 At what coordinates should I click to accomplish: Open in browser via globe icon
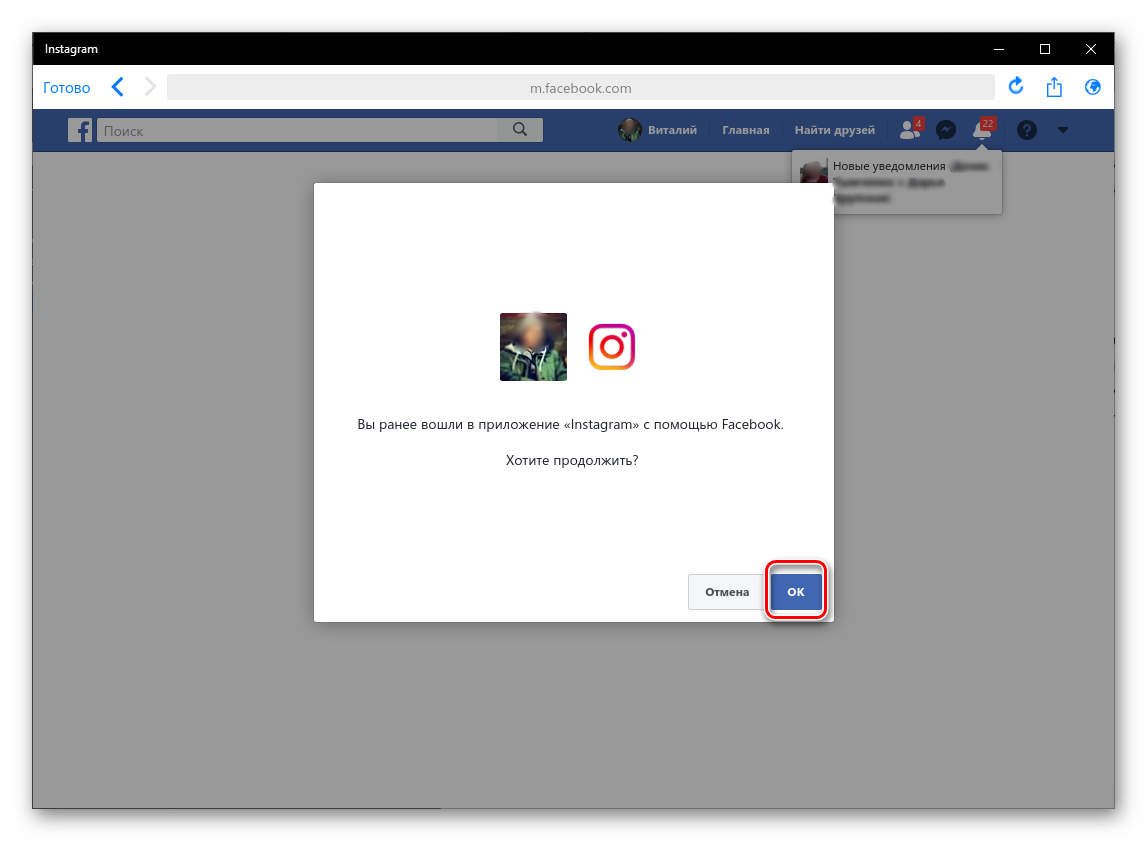click(1093, 87)
